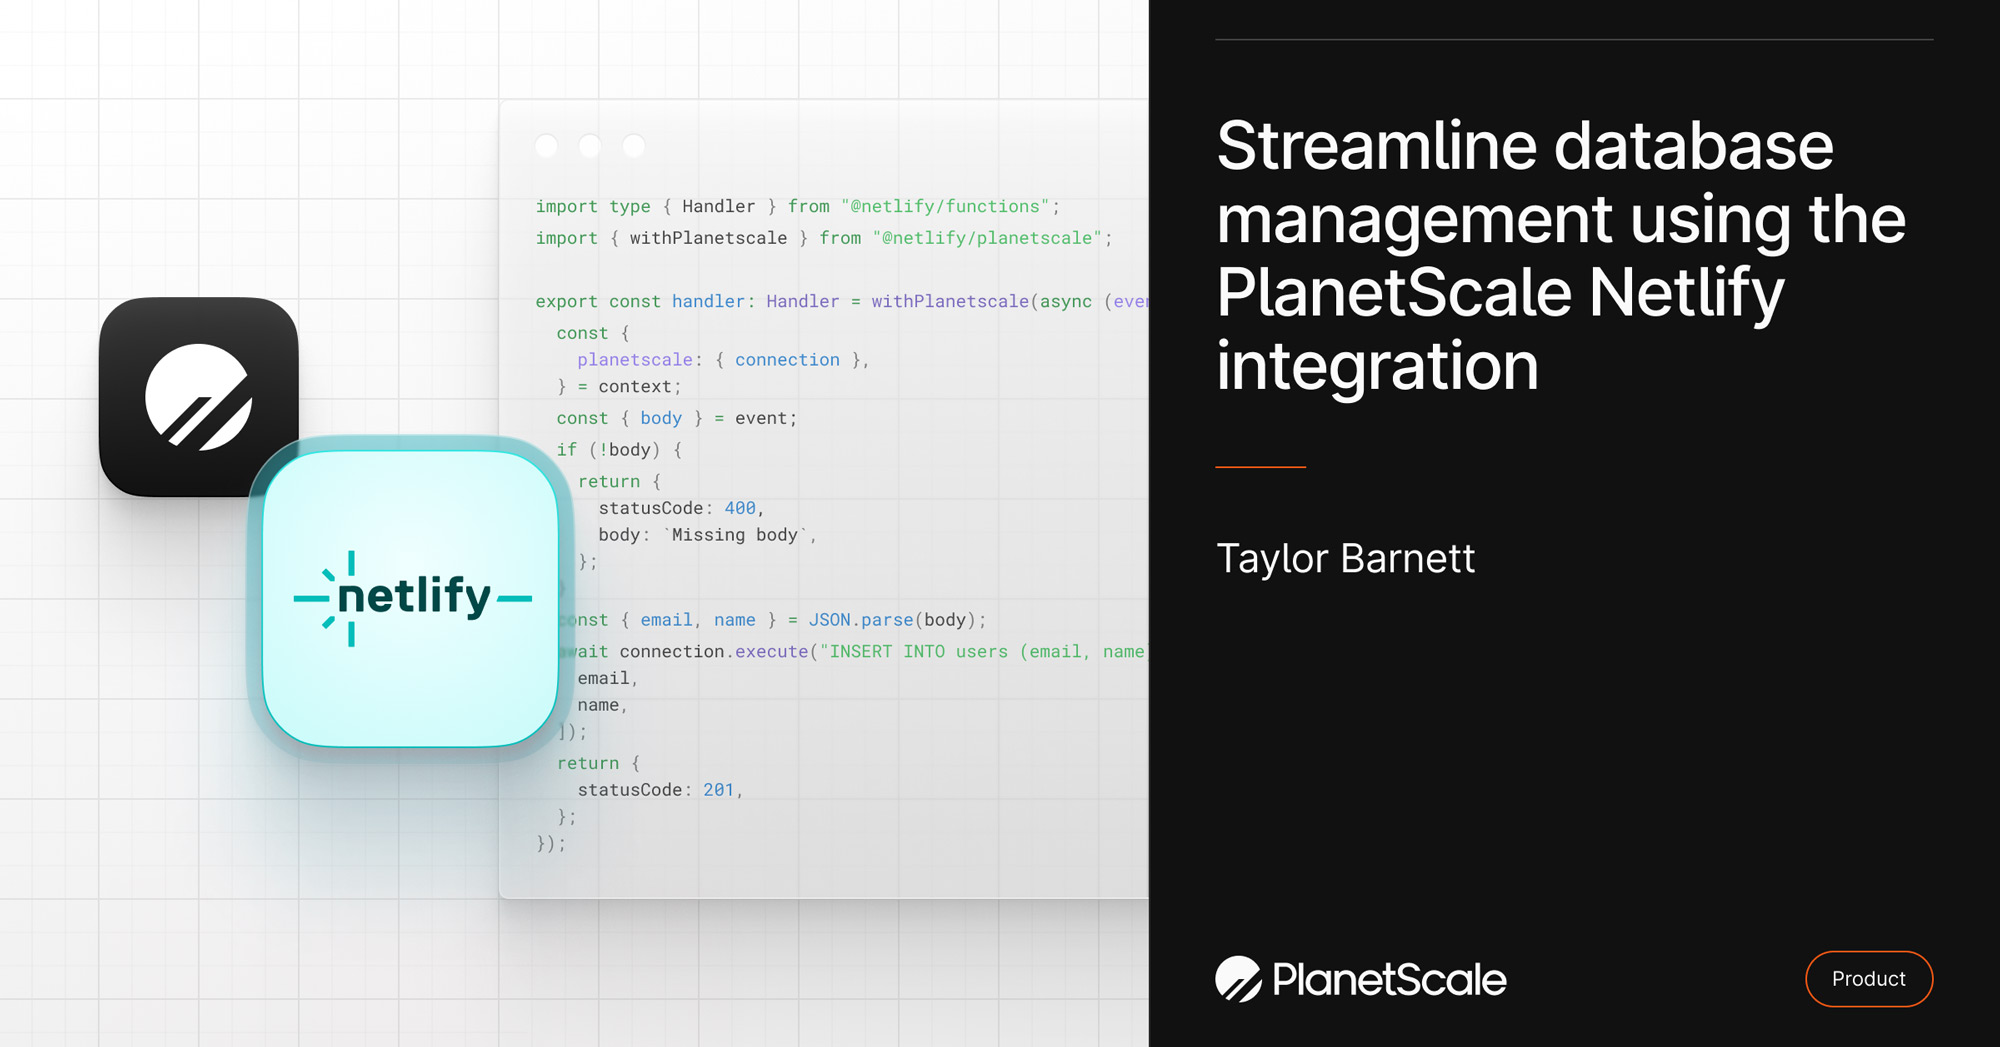Click the '@netlify/planetscale' import string

pyautogui.click(x=987, y=238)
